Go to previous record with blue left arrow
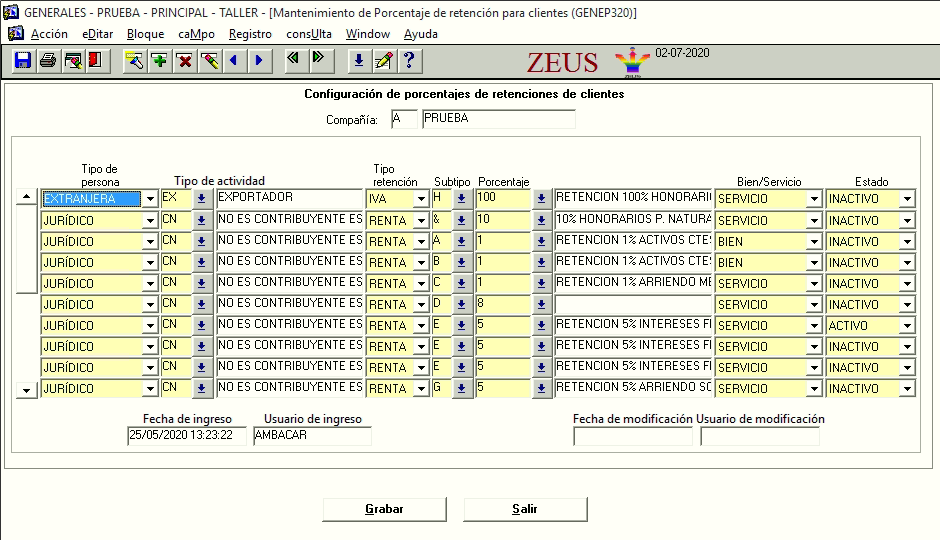Screen dimensions: 940x540 pyautogui.click(x=234, y=61)
